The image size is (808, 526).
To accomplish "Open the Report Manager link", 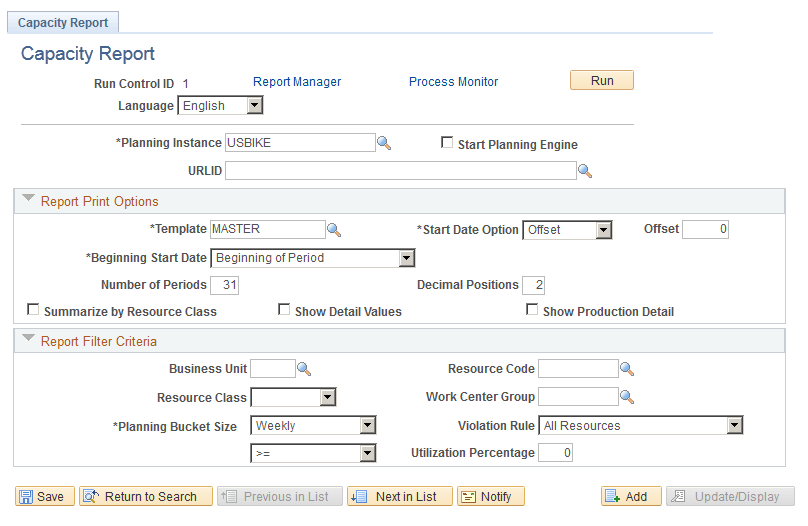I will tap(297, 82).
